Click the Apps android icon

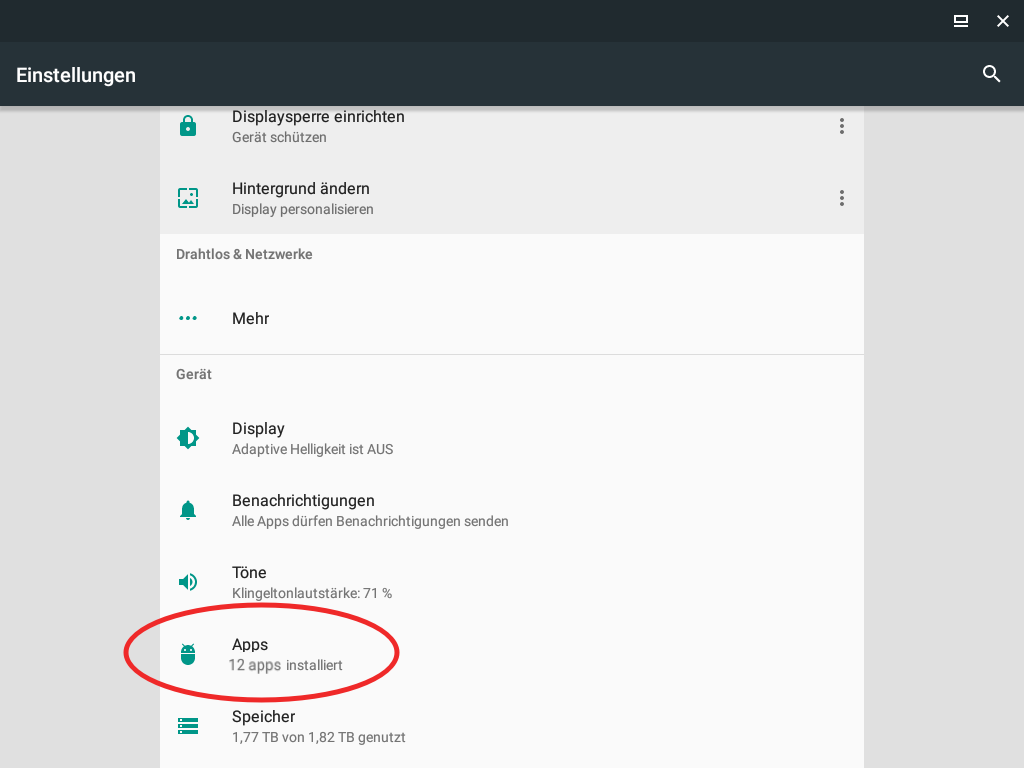tap(188, 654)
